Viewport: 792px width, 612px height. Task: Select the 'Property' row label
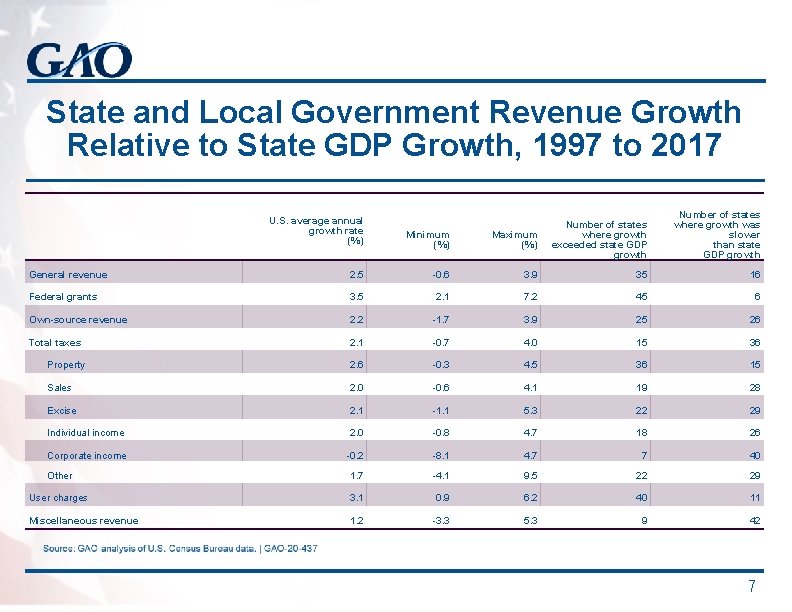(x=66, y=365)
